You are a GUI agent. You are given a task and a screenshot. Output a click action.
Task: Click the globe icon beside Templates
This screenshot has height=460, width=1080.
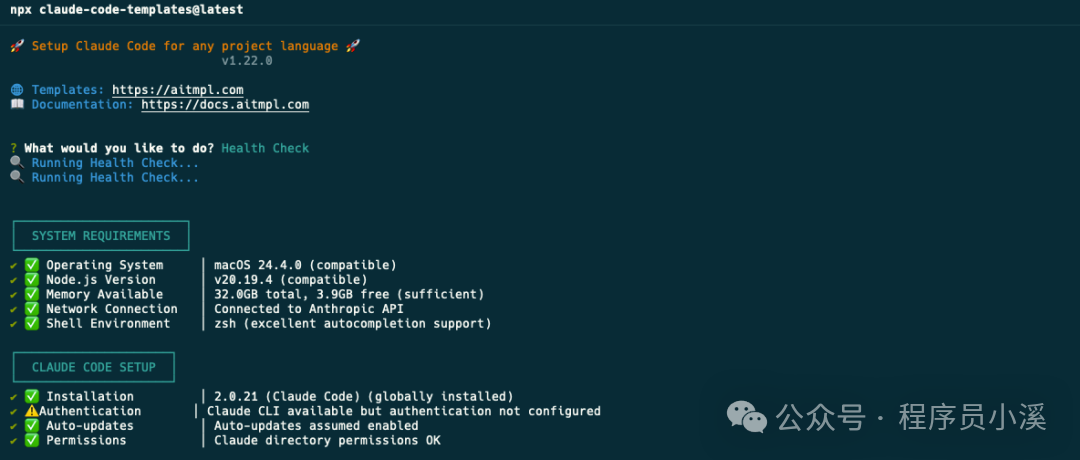[17, 90]
